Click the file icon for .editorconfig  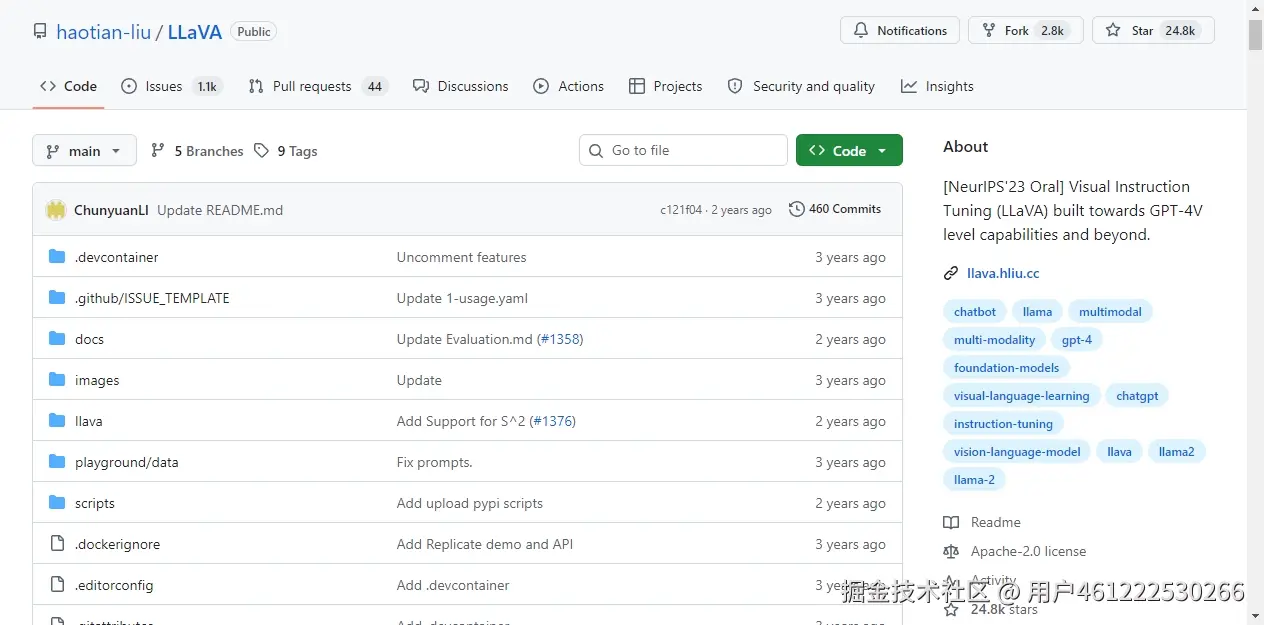tap(57, 585)
